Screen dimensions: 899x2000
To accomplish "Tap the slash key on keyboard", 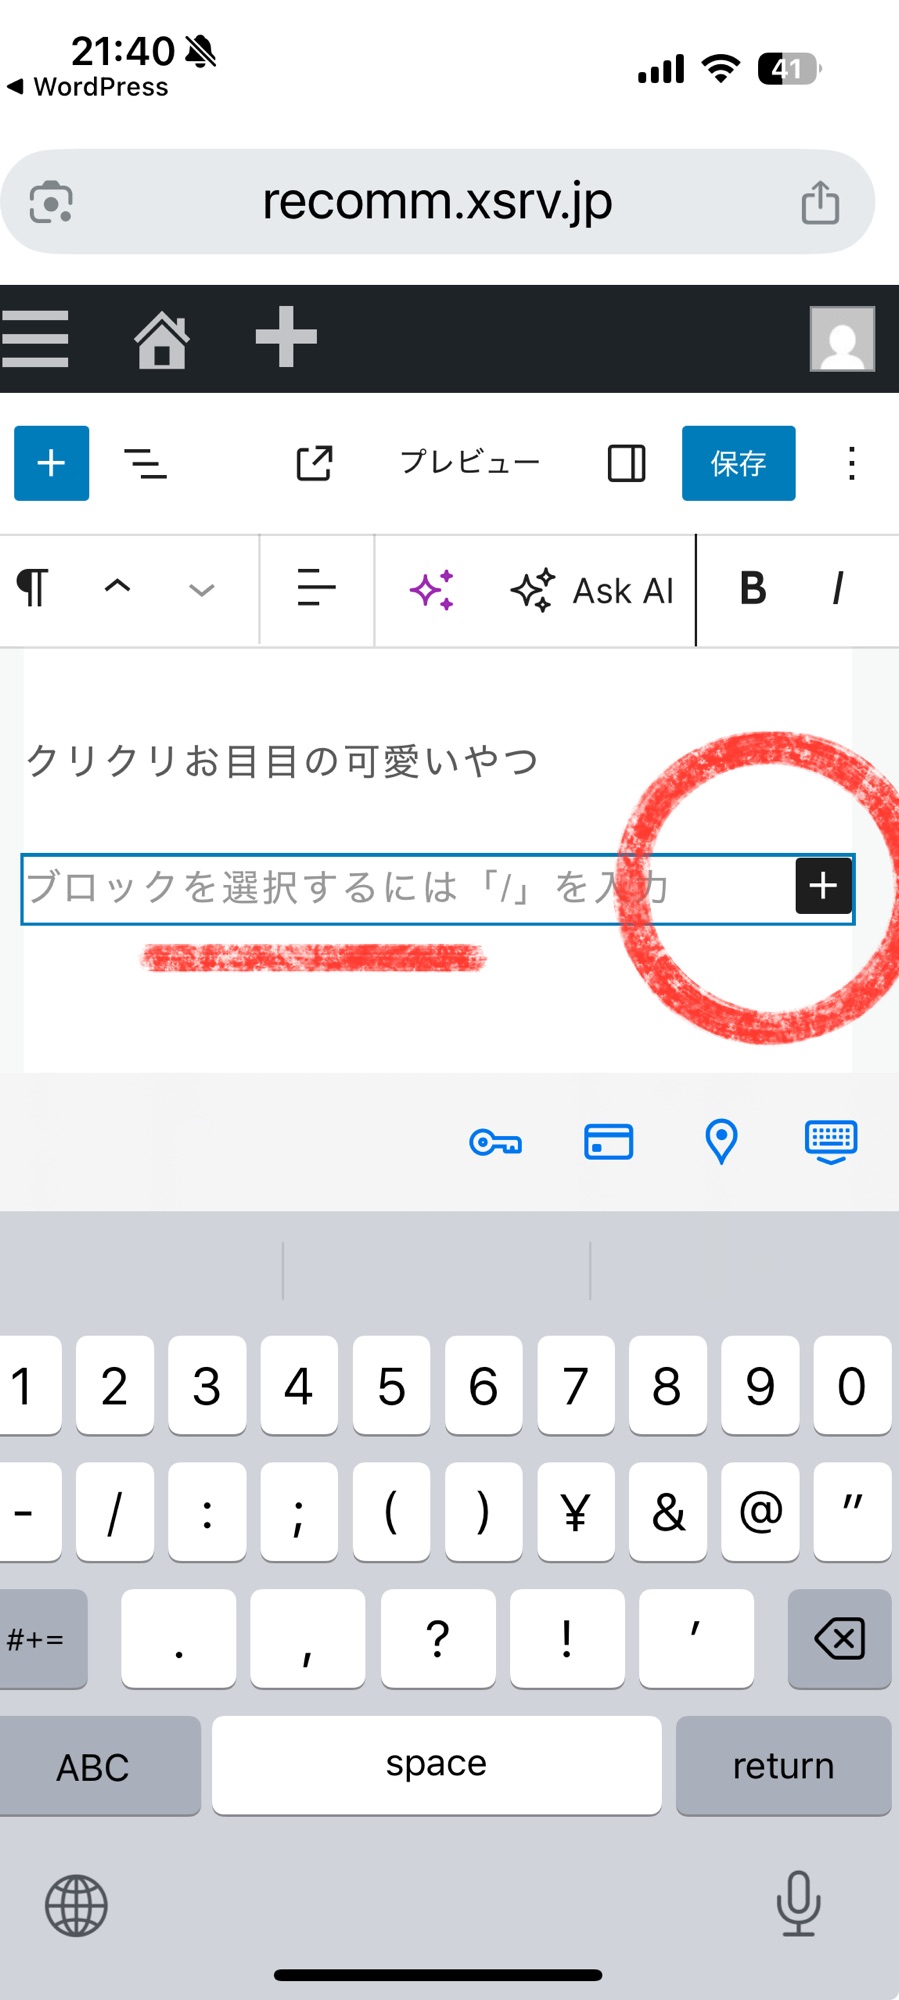I will click(x=115, y=1511).
